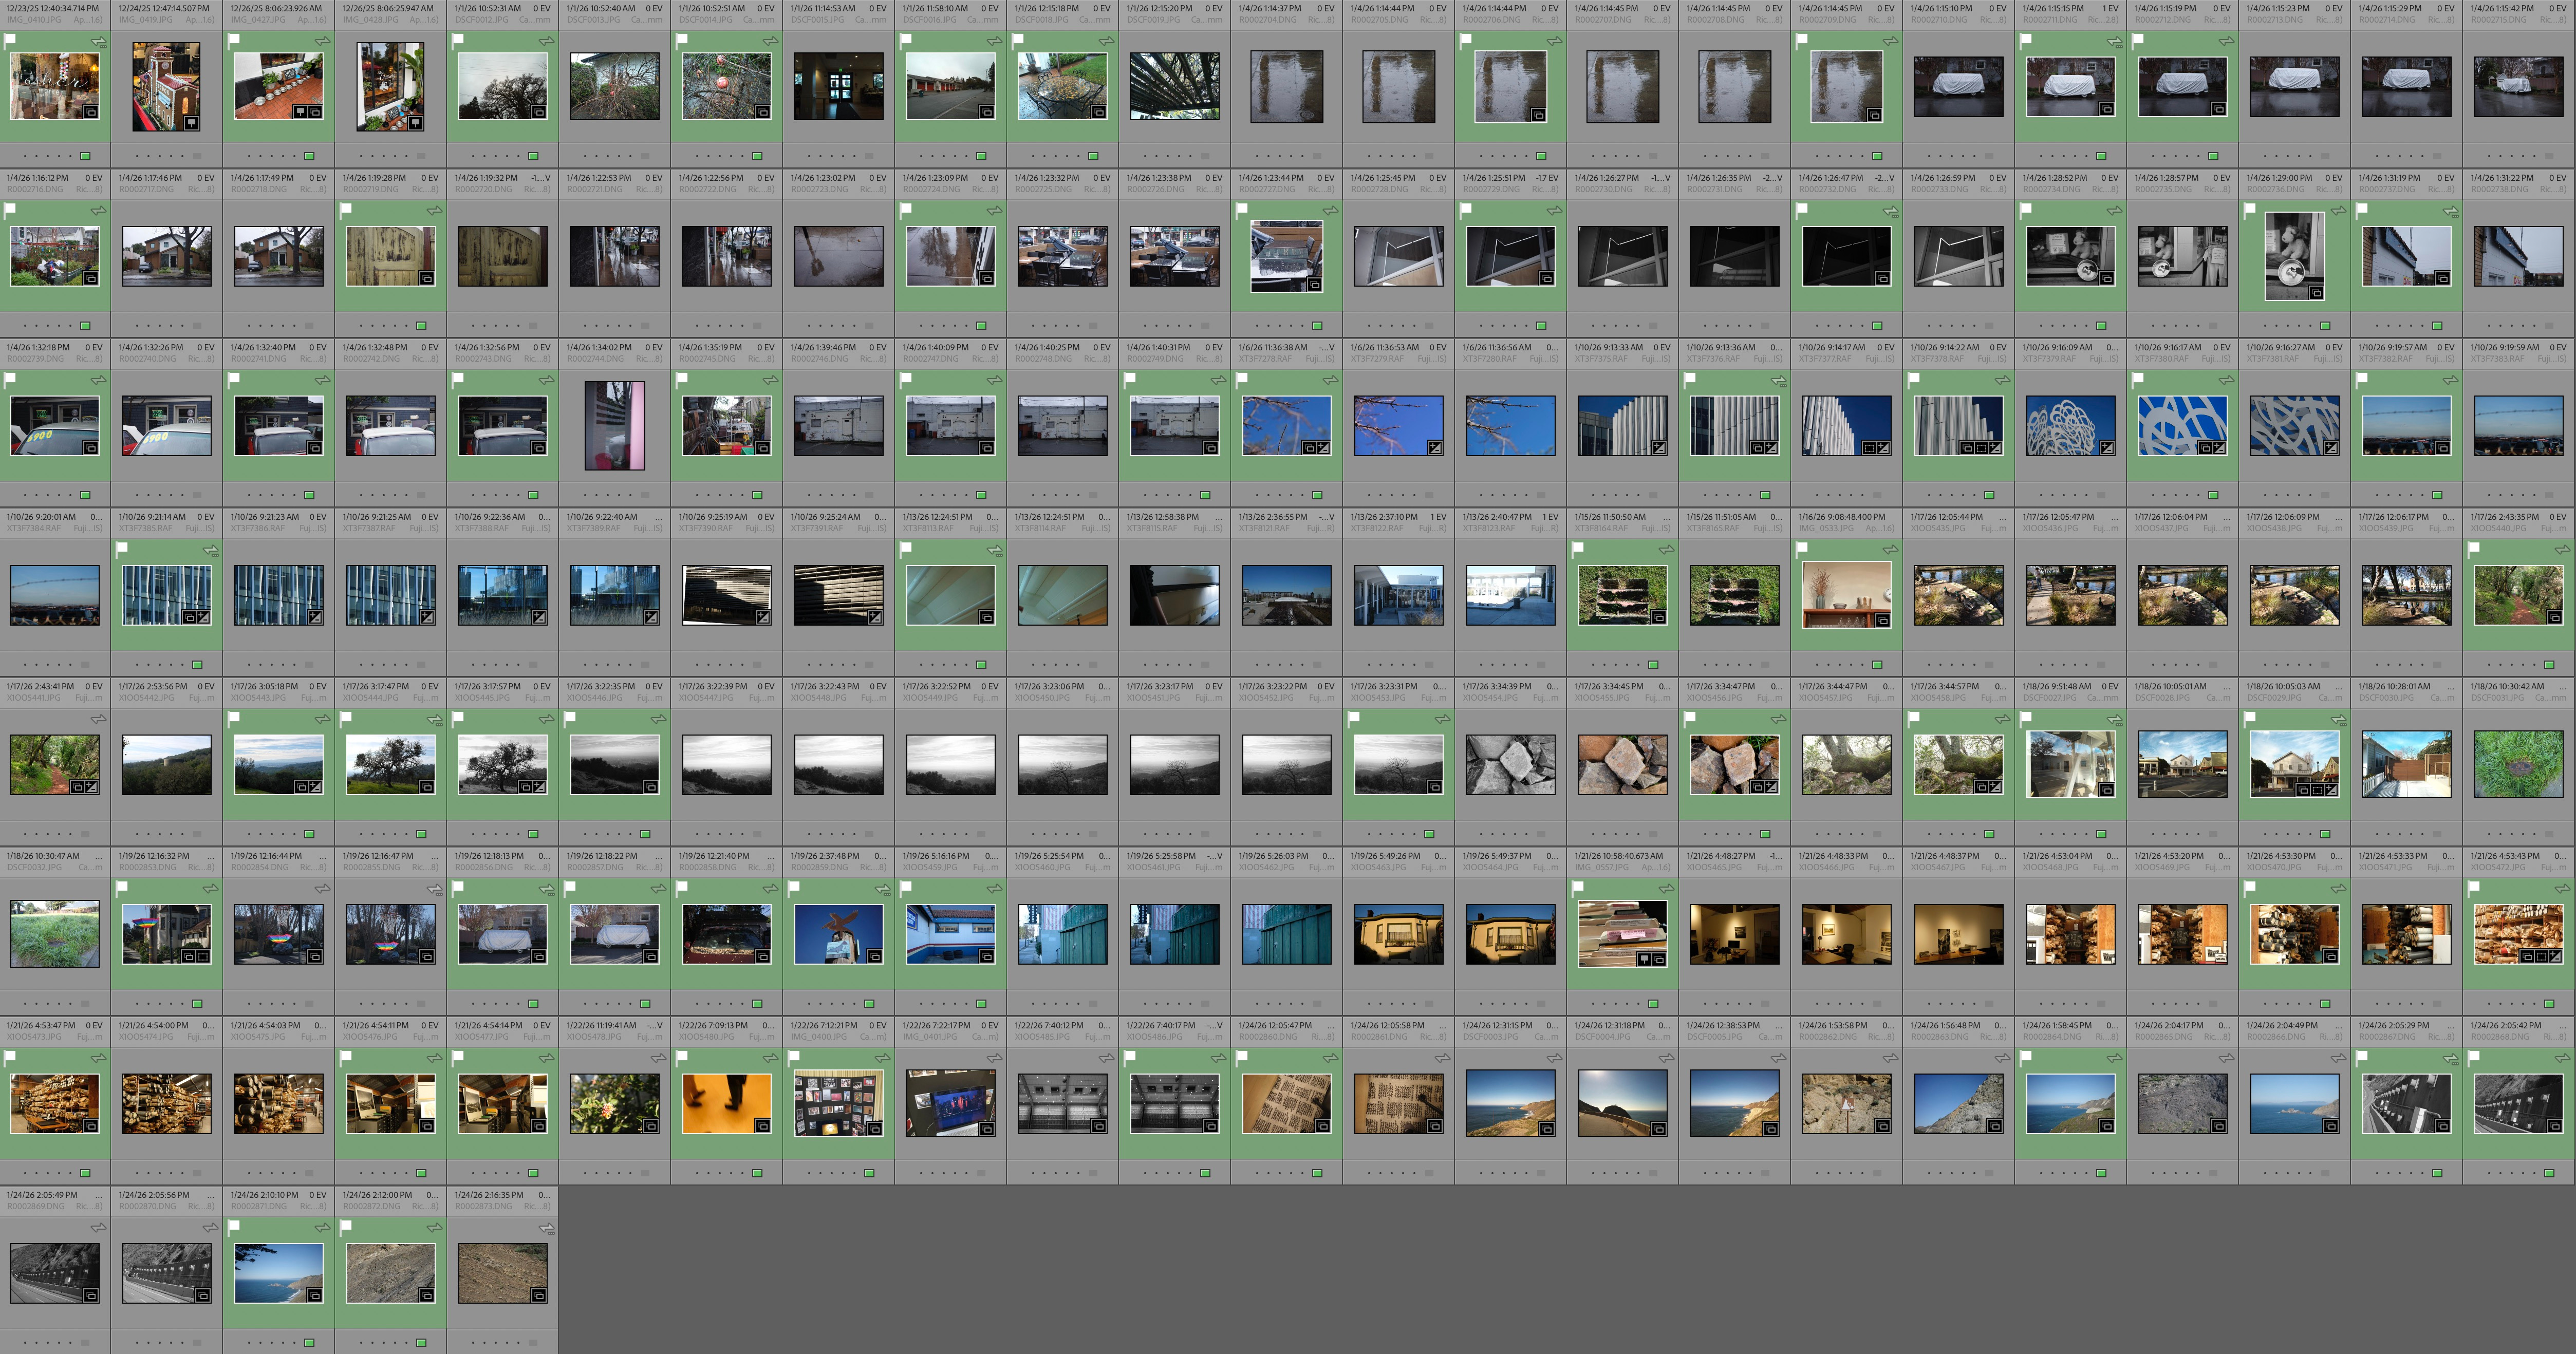This screenshot has width=2576, height=1354.
Task: Click crop badge on XT3F7377.RAF thumbnail
Action: click(x=1868, y=448)
